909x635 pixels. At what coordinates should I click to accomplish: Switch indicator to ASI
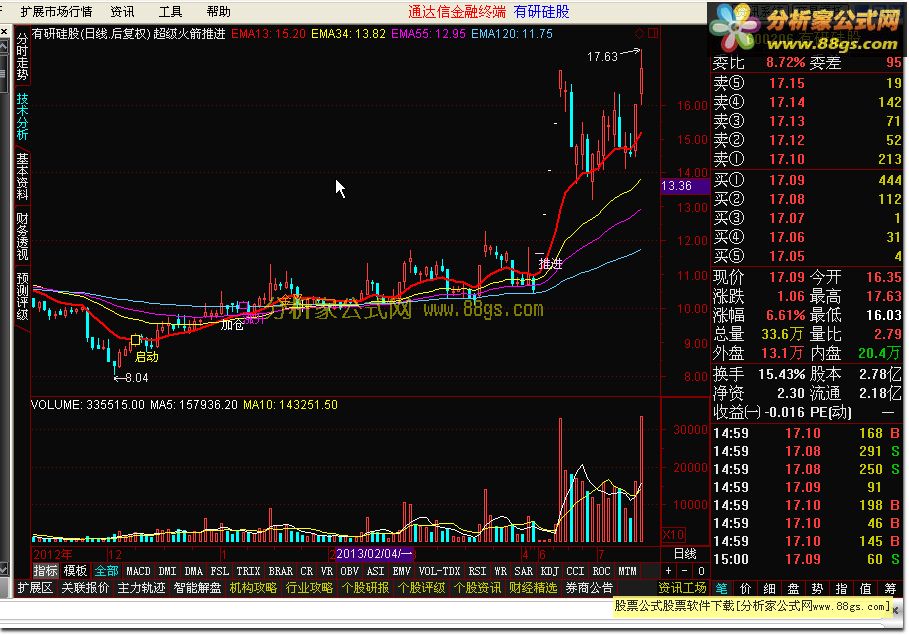[375, 571]
